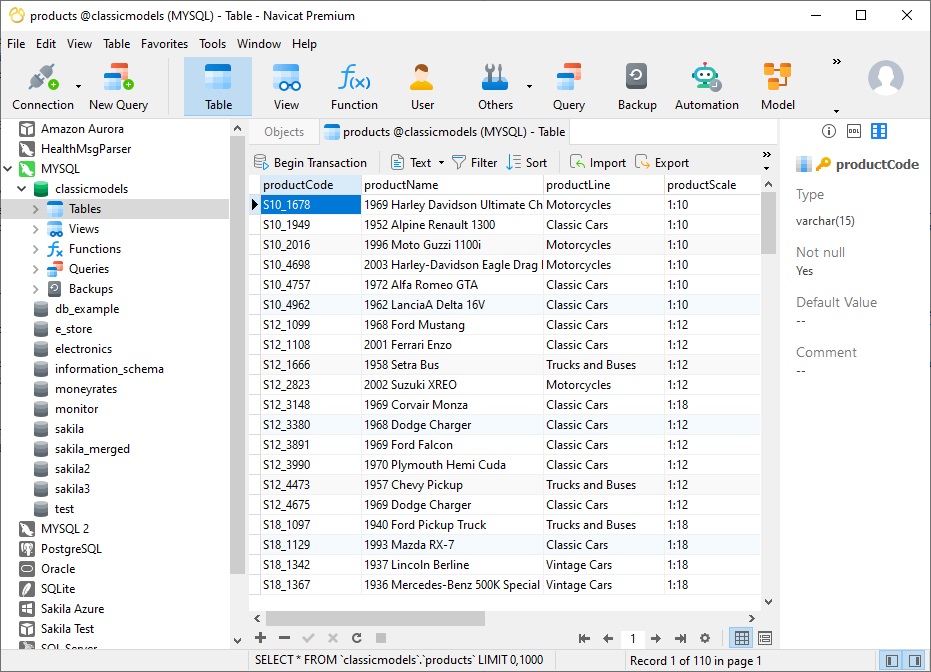Click the Begin Transaction button

point(310,163)
